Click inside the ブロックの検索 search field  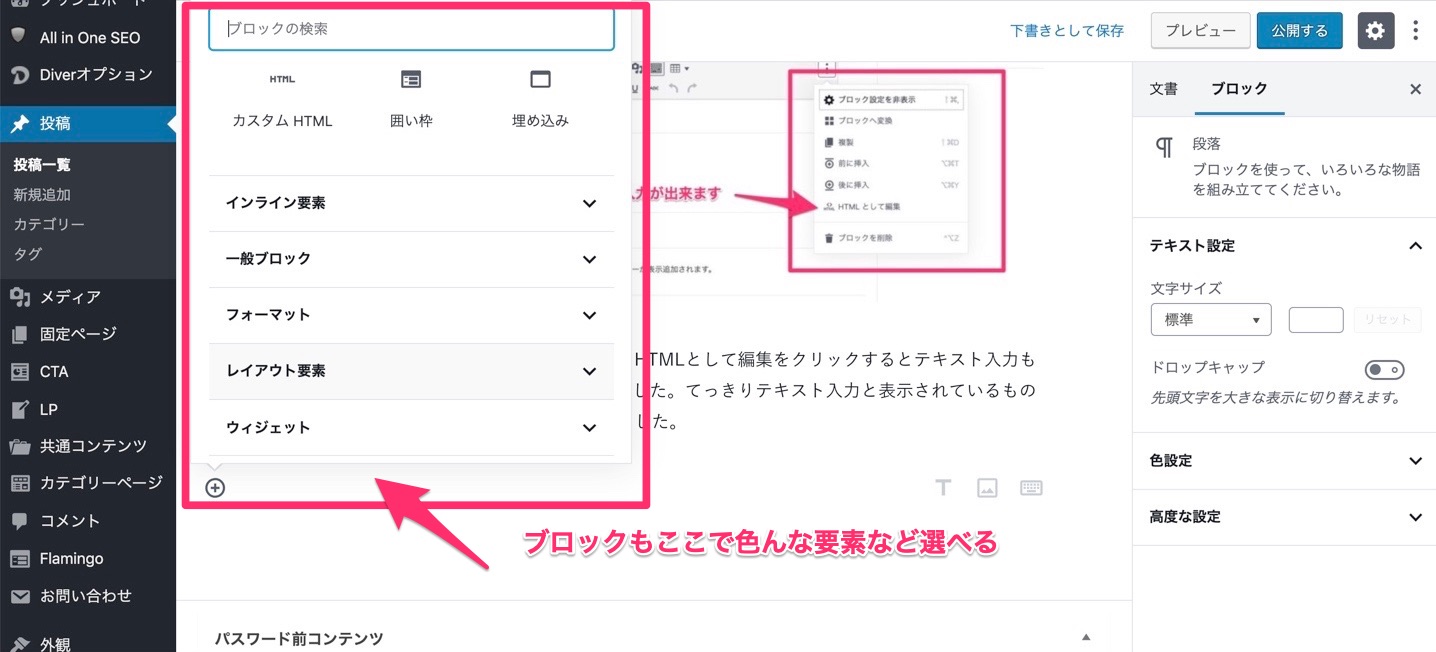tap(411, 30)
